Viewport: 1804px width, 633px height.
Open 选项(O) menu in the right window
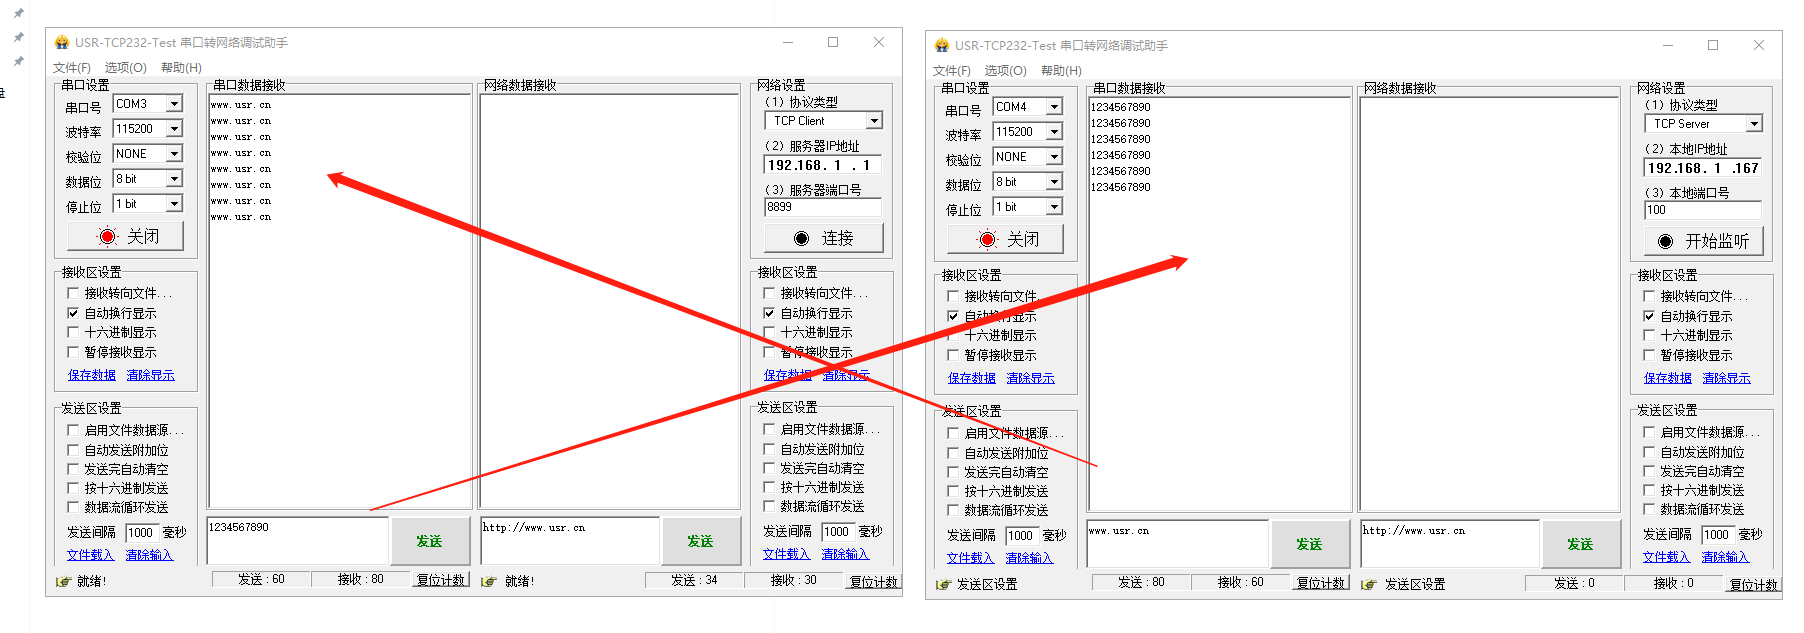point(1005,71)
